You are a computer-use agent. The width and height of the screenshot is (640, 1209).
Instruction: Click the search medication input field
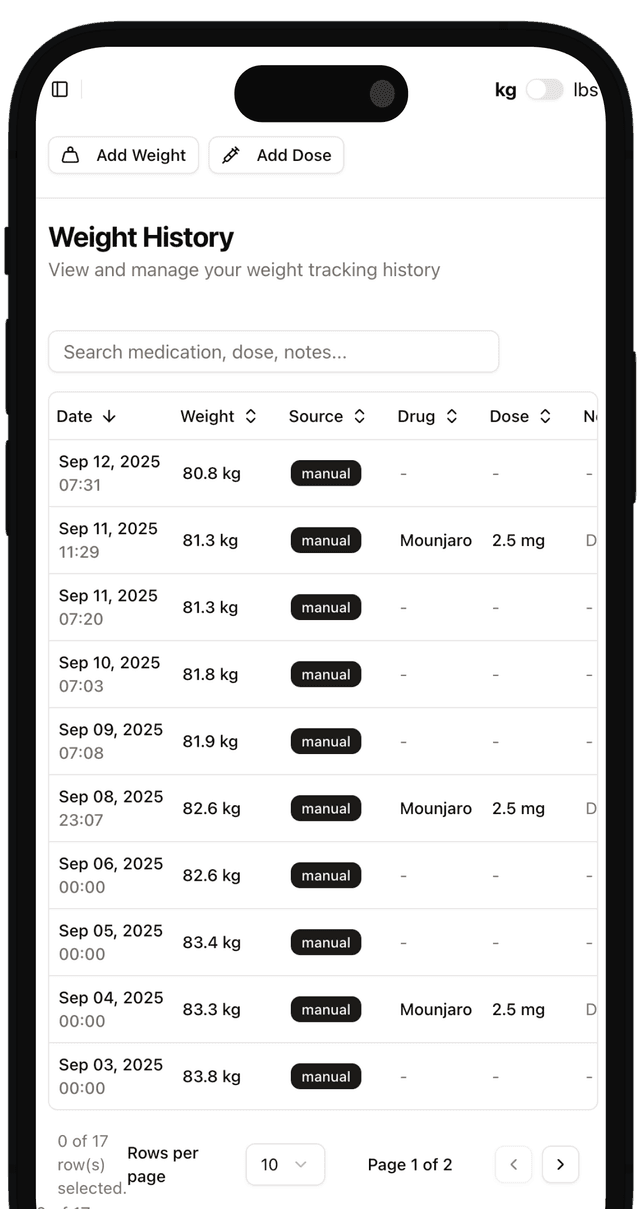click(x=274, y=351)
